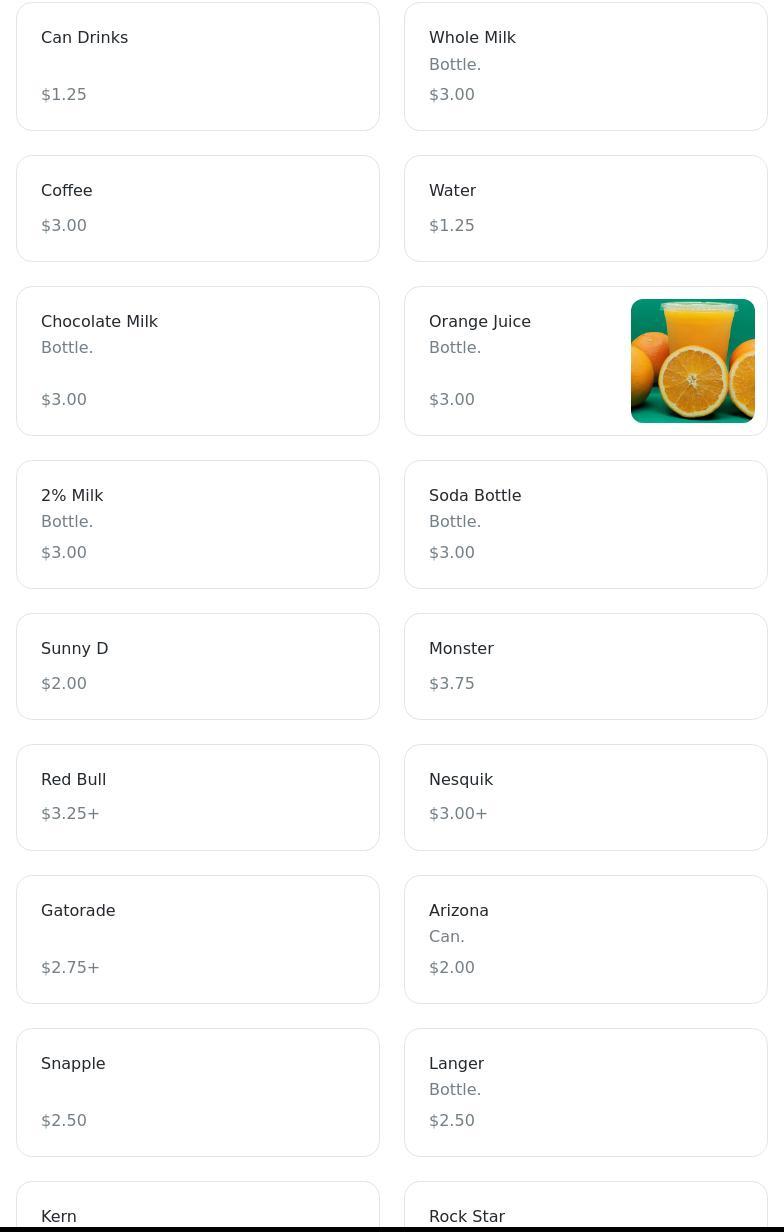Open the Can Drinks menu item
Image resolution: width=784 pixels, height=1232 pixels.
tap(197, 66)
